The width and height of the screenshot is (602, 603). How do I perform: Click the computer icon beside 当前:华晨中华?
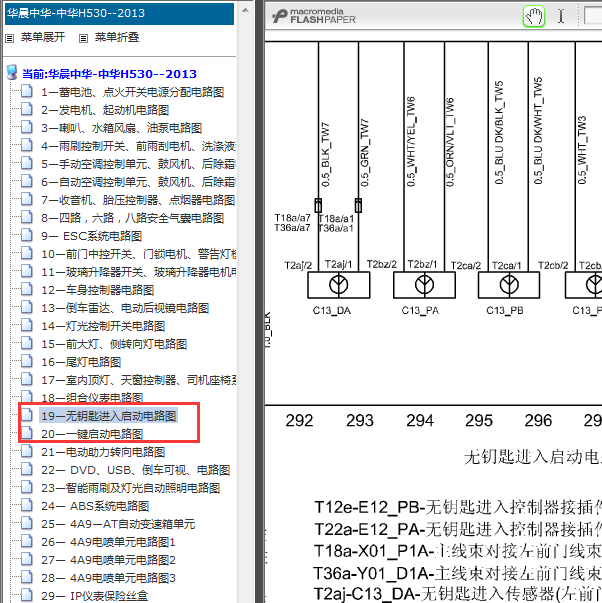(12, 72)
